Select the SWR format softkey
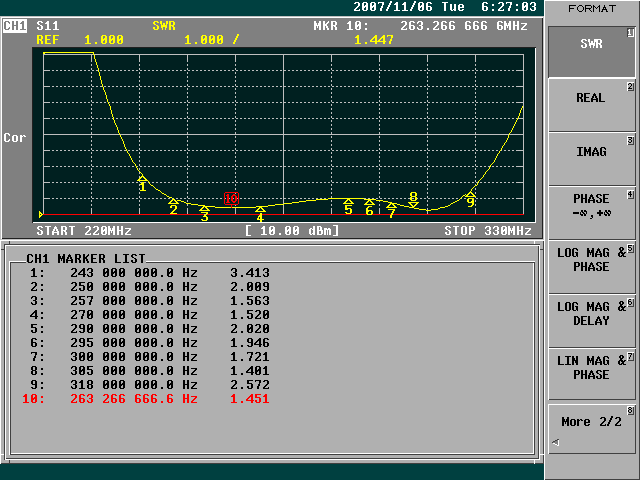640x480 pixels. (x=591, y=52)
